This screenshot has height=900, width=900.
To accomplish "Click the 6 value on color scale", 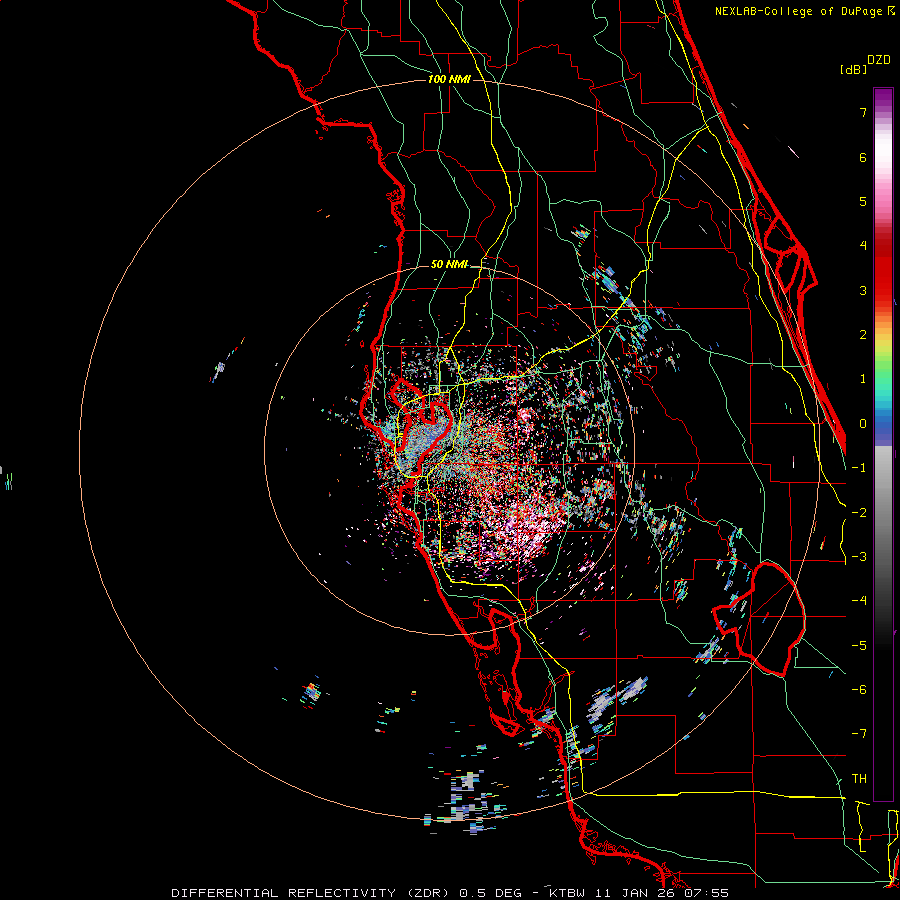I will 863,157.
